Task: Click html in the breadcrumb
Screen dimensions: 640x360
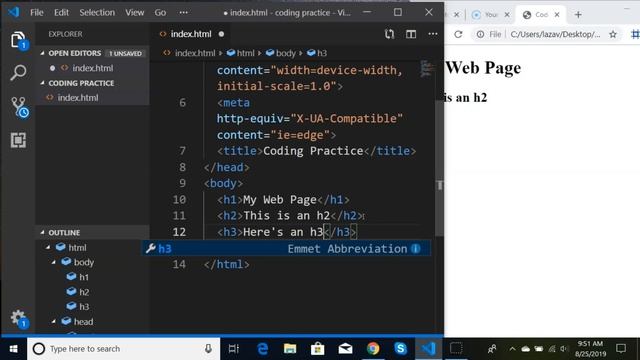Action: 246,53
